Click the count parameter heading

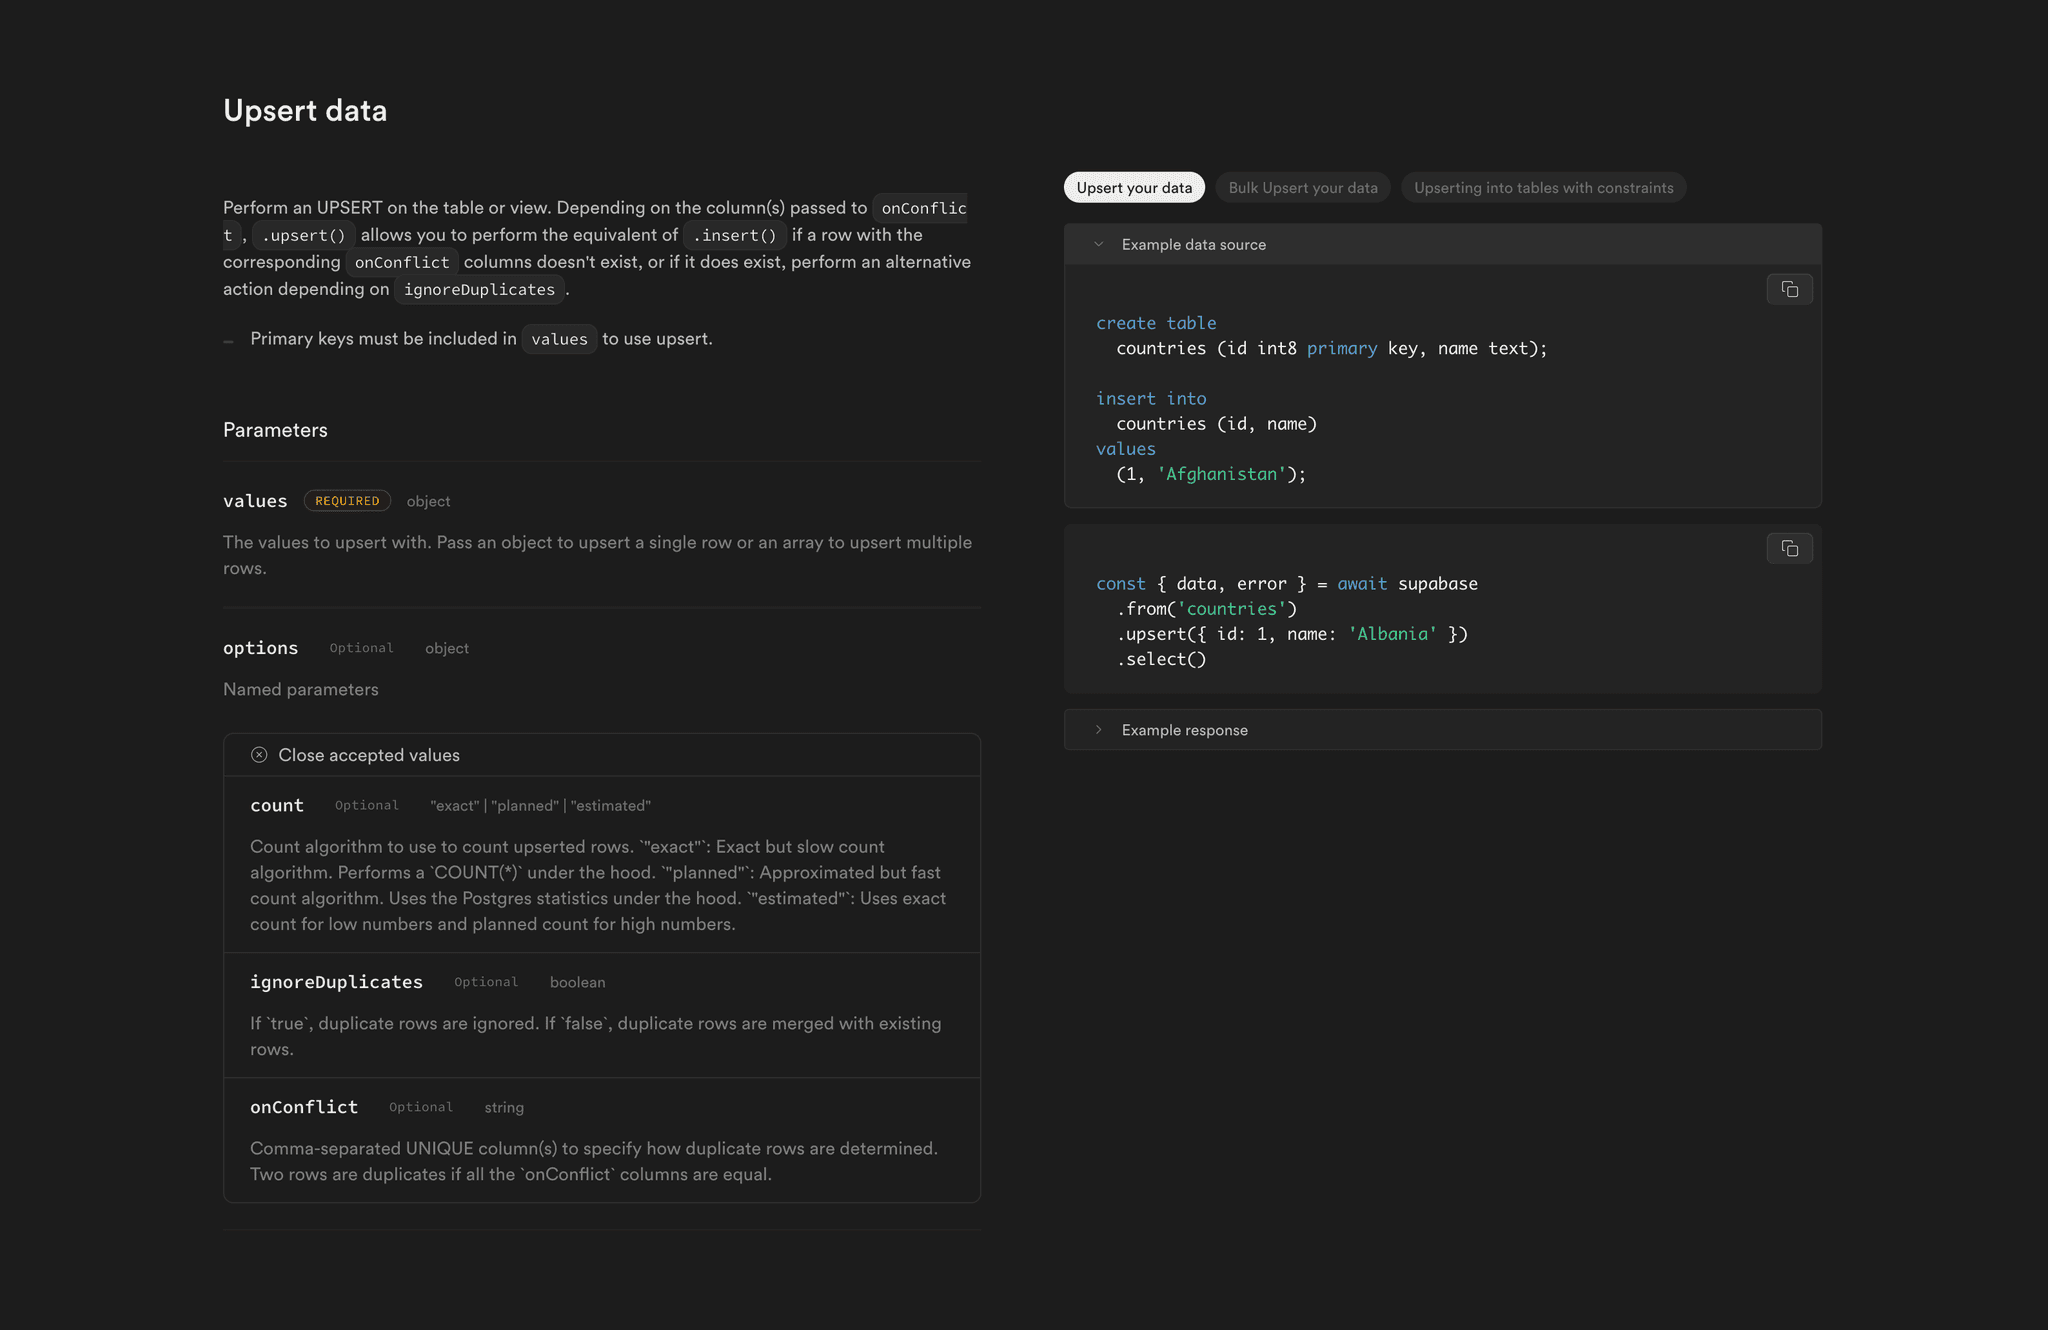tap(277, 805)
